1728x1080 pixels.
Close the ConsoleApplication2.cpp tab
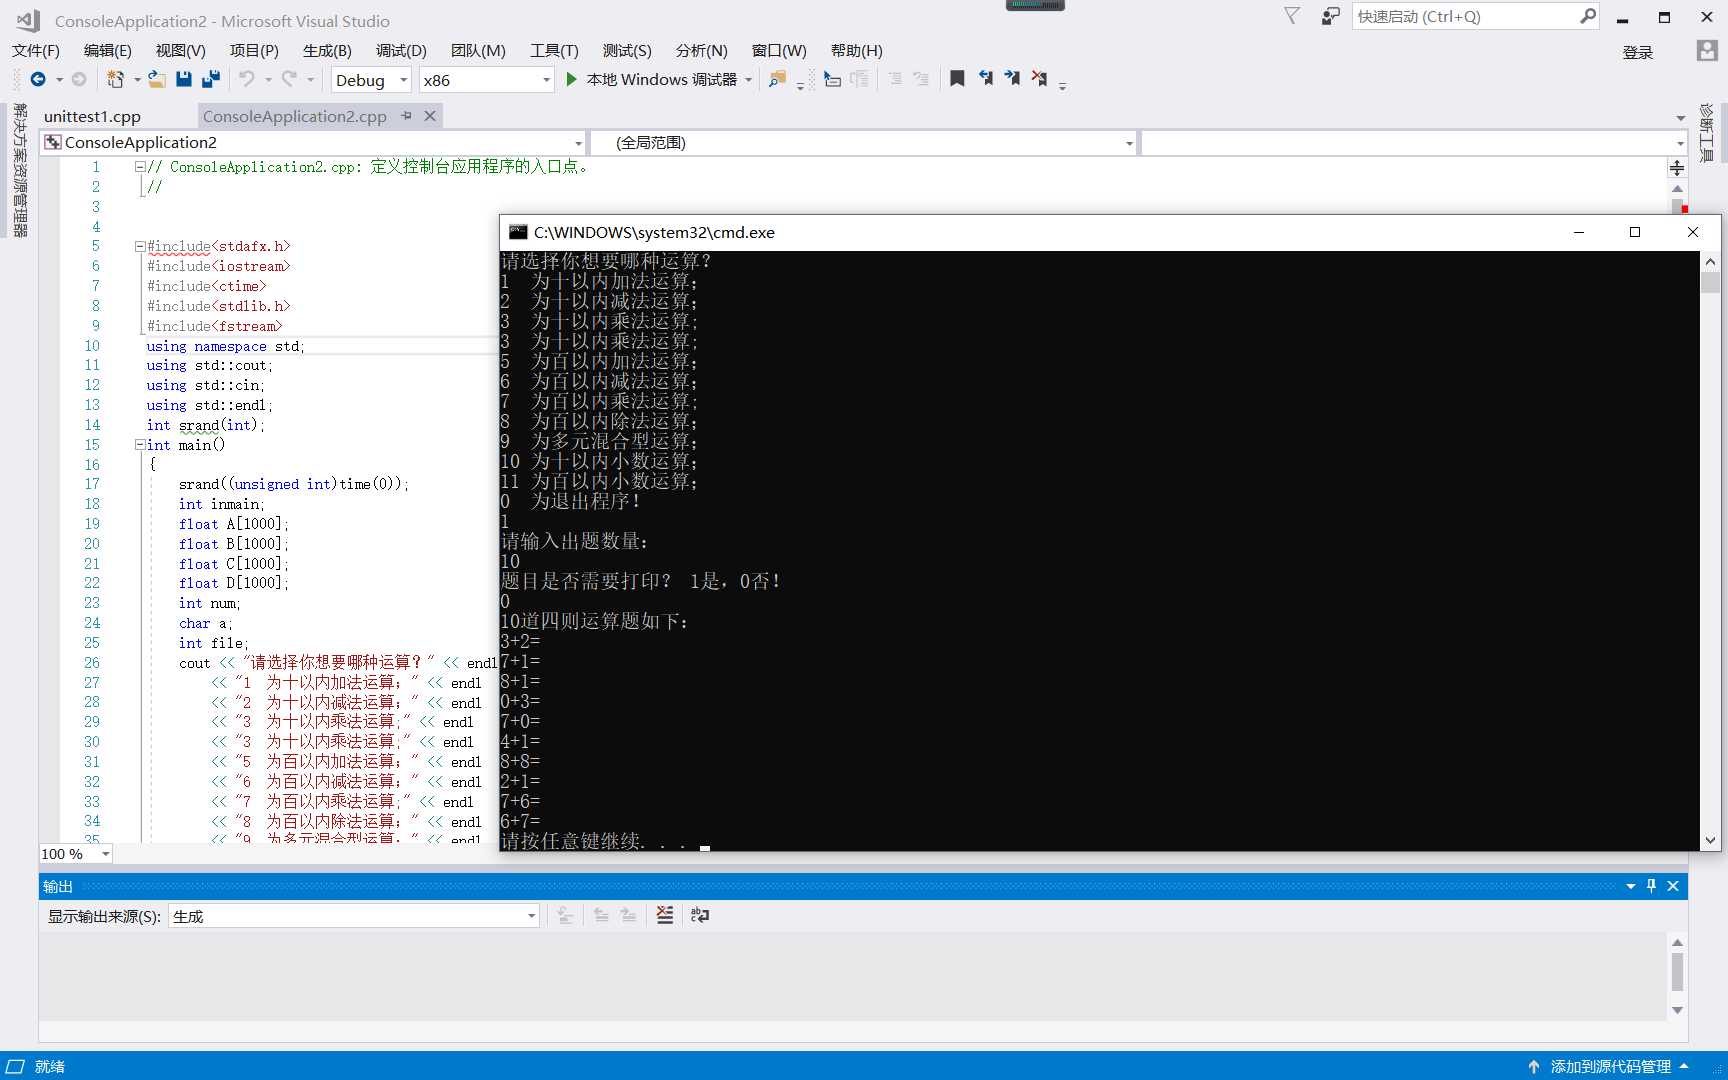pyautogui.click(x=430, y=116)
